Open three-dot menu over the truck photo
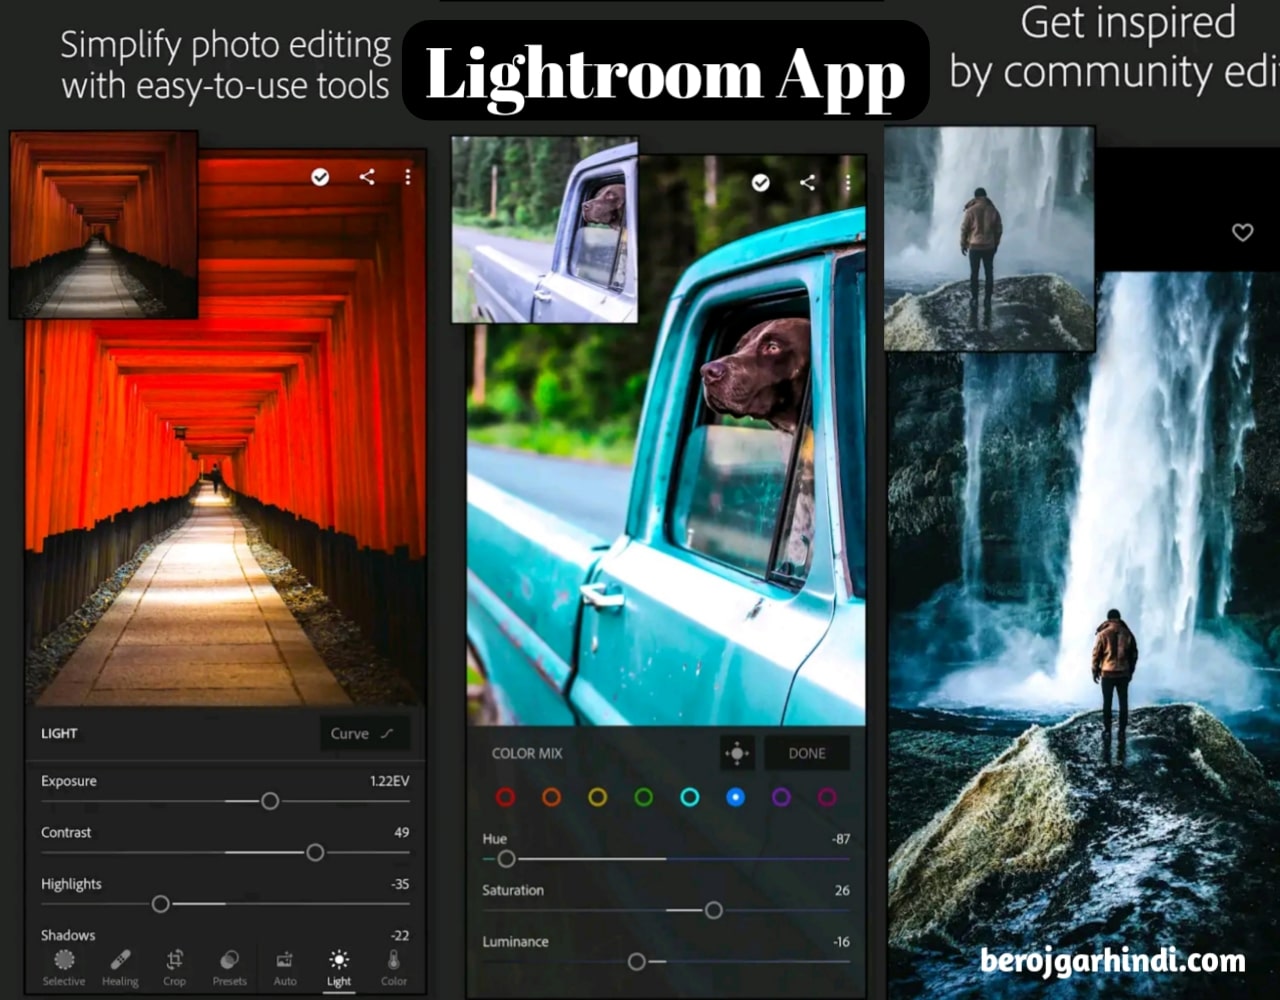 click(x=848, y=183)
